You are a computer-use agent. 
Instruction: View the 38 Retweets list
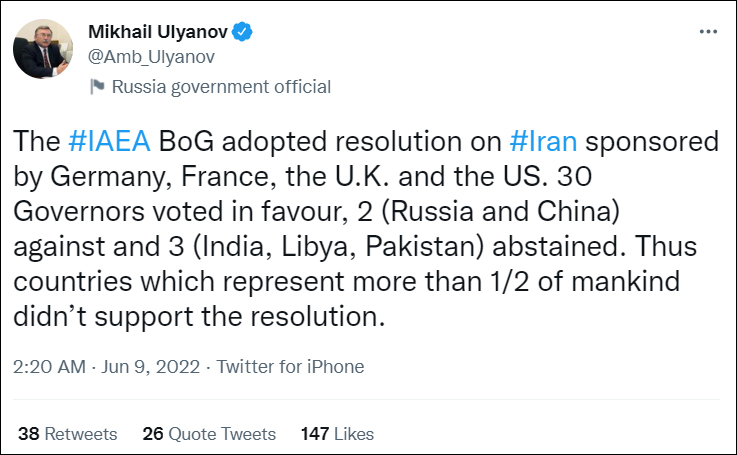[x=68, y=433]
